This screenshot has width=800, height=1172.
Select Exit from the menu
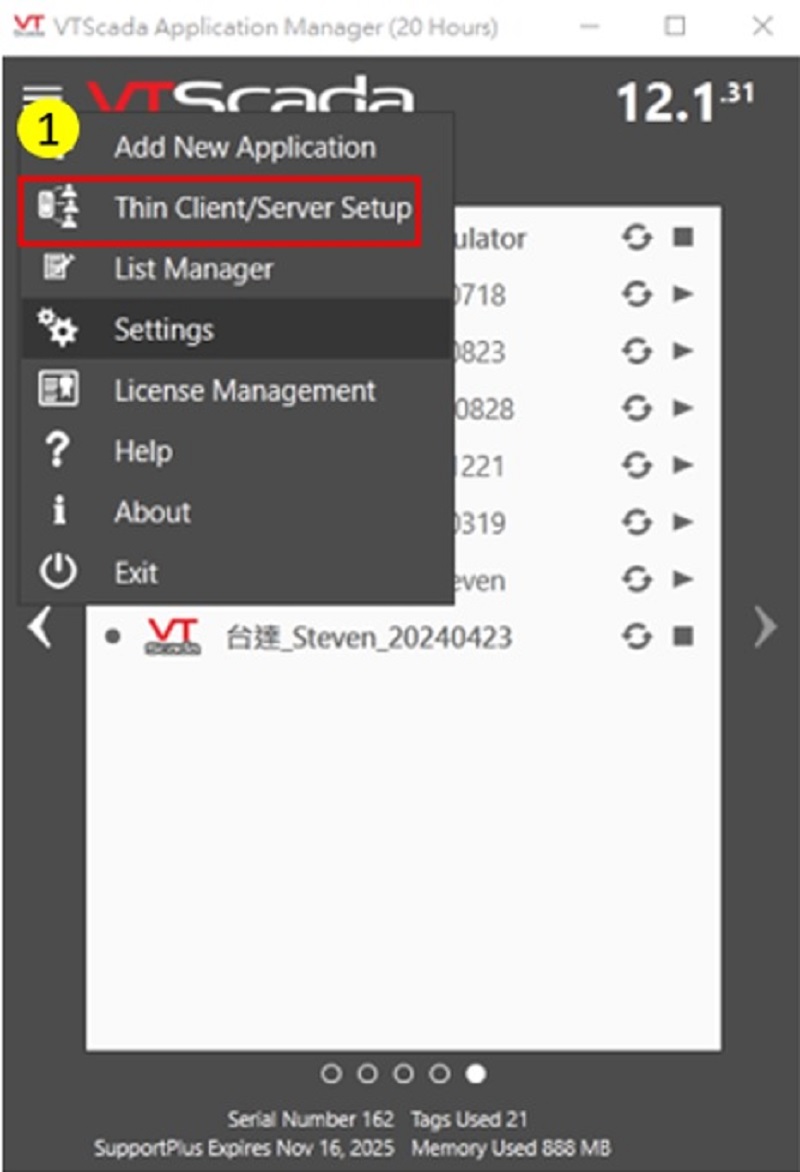(x=236, y=573)
